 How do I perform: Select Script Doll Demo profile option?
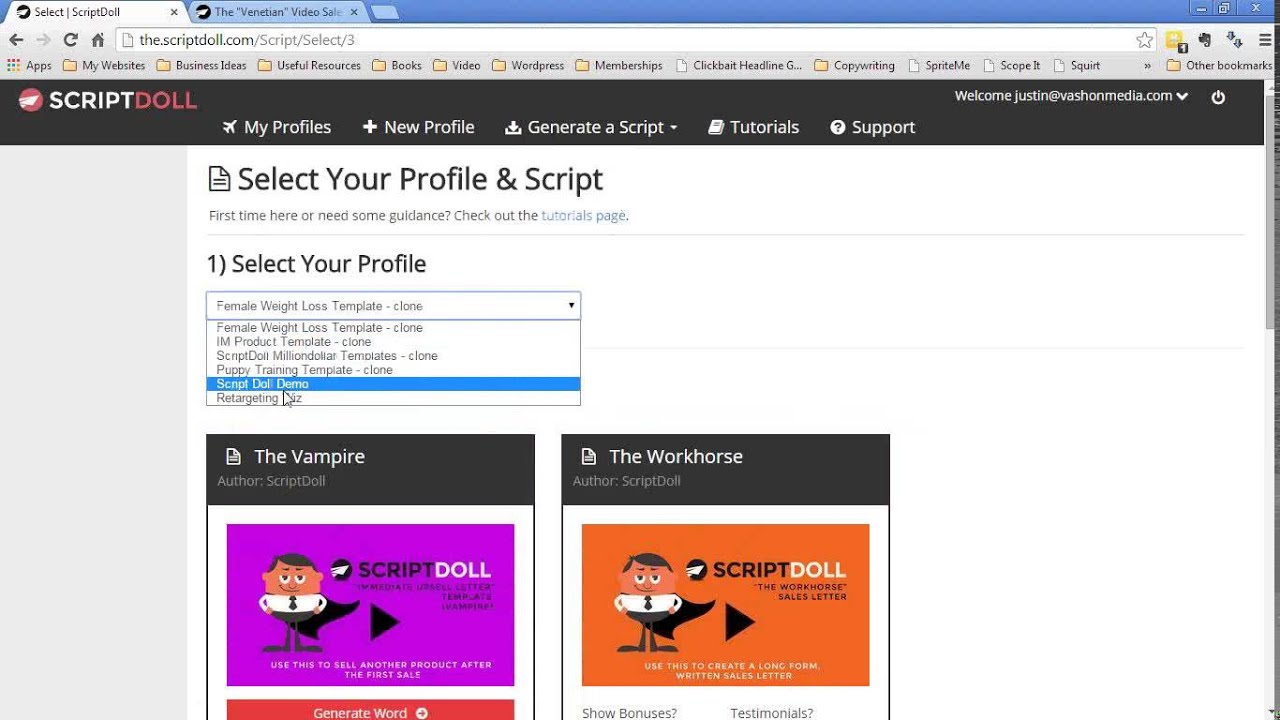click(393, 383)
